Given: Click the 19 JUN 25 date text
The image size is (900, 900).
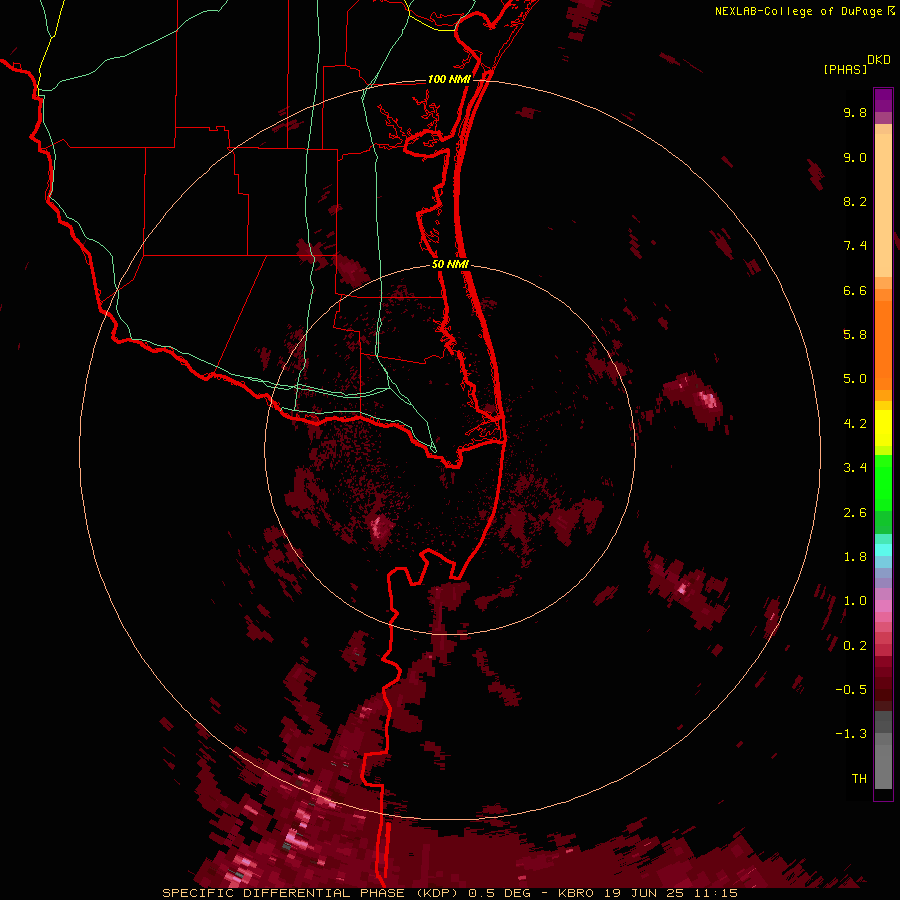Looking at the screenshot, I should pyautogui.click(x=642, y=893).
